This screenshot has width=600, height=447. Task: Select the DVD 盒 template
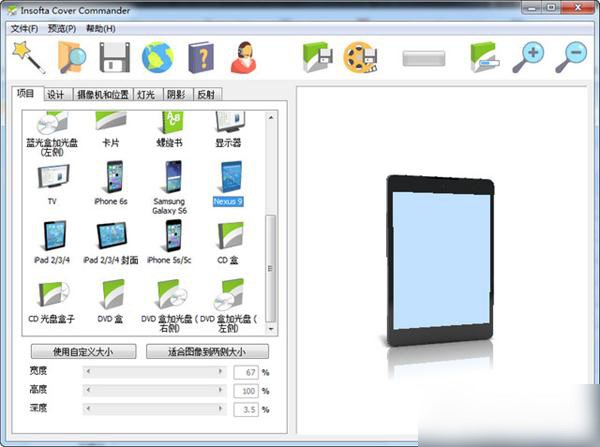110,302
